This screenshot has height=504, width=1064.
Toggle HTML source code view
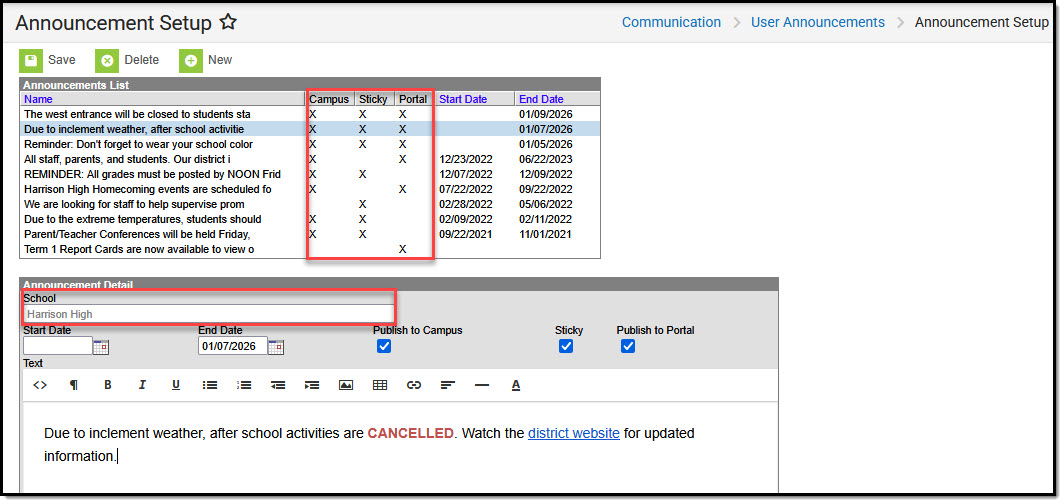point(40,385)
